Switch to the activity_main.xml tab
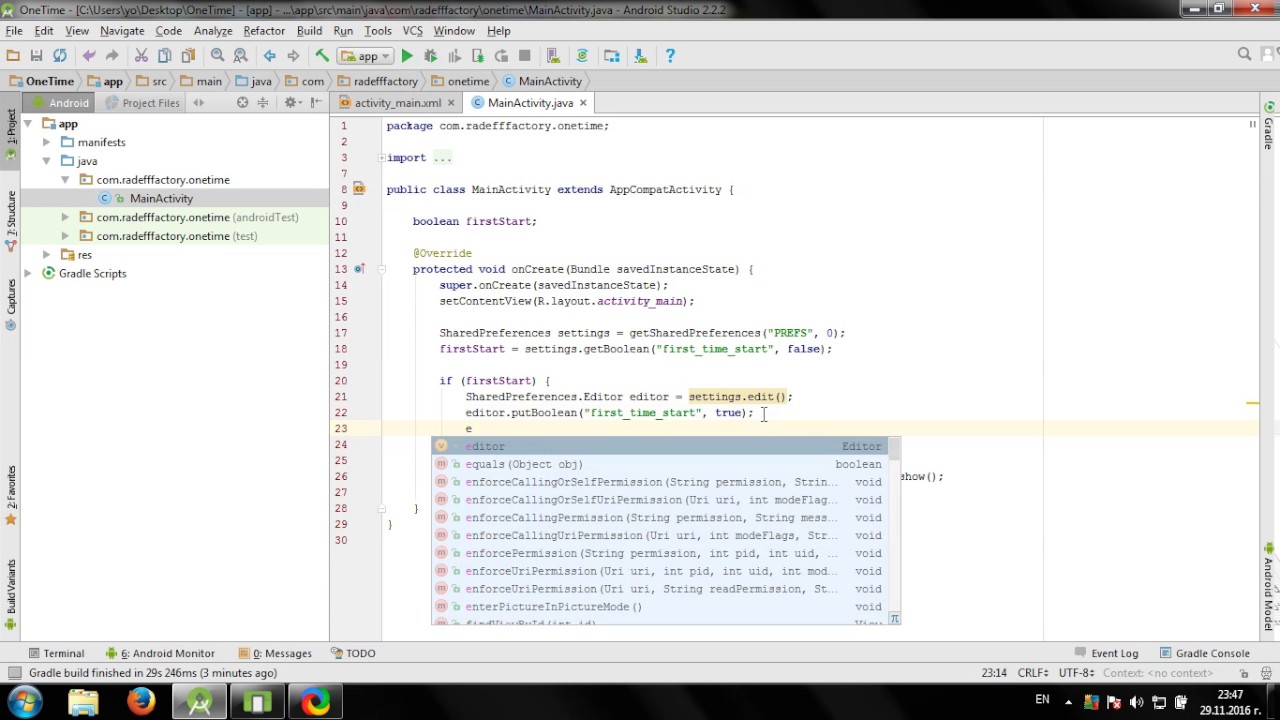 pos(397,103)
